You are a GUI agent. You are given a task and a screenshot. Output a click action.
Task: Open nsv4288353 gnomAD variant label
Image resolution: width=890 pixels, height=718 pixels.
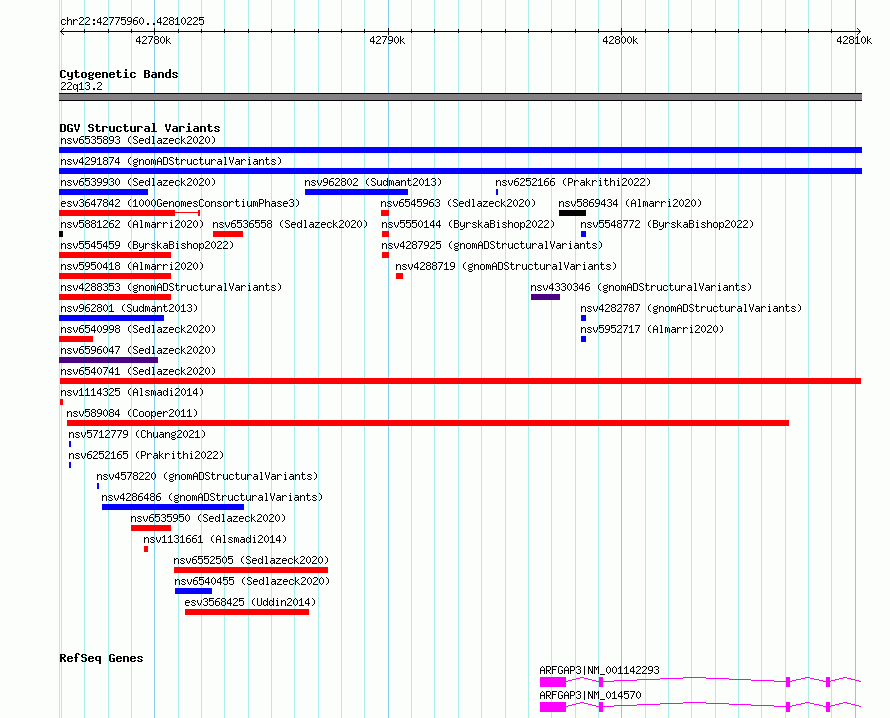coord(171,287)
